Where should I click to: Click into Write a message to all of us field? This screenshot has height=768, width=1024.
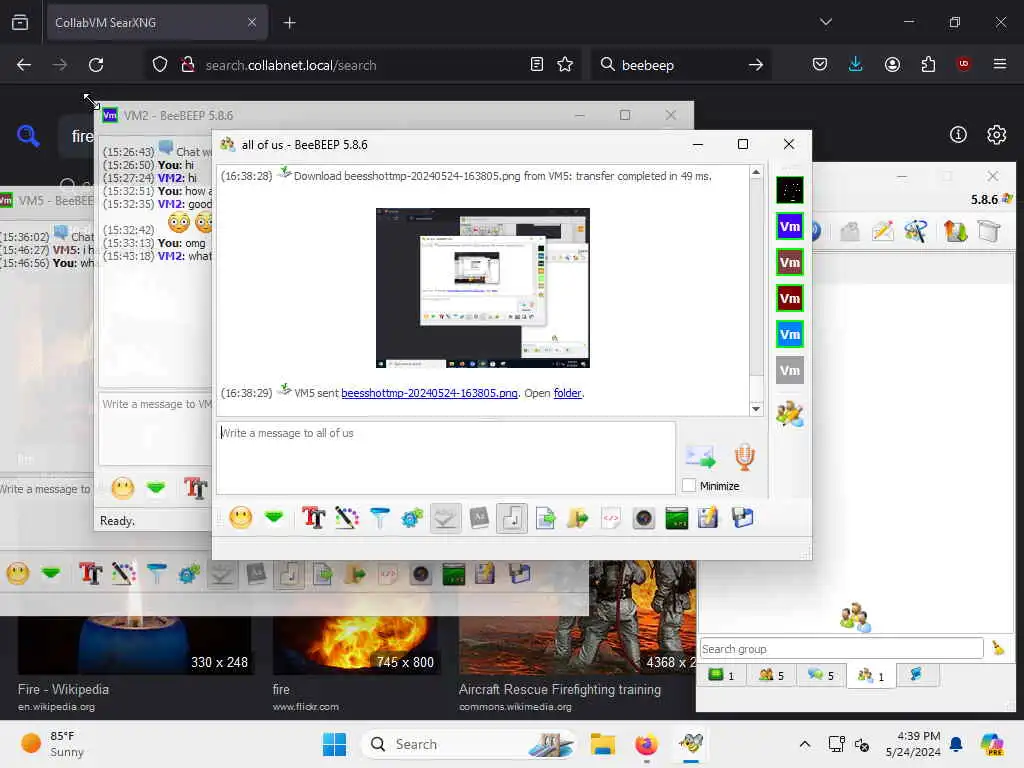pos(446,457)
